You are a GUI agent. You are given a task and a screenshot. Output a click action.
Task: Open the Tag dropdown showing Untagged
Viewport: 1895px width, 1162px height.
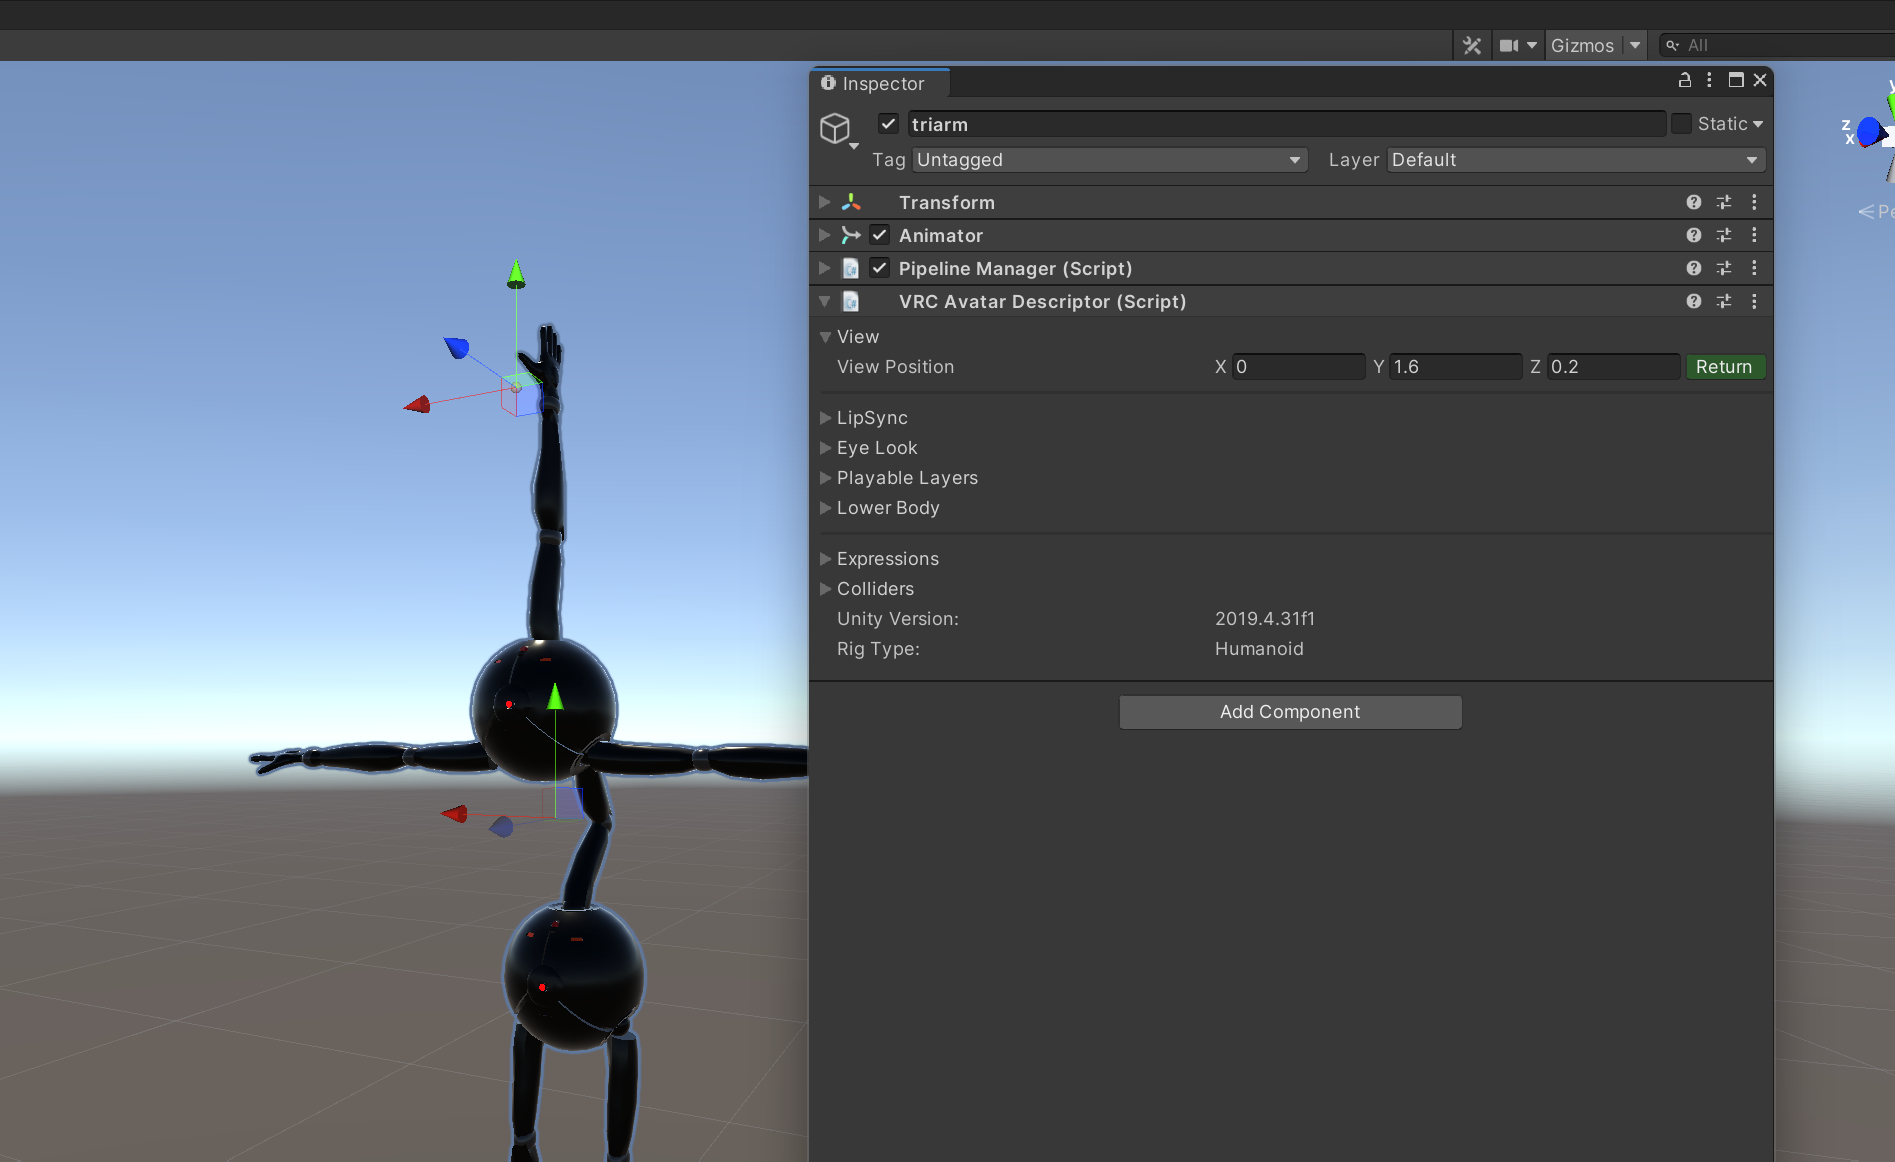1108,160
